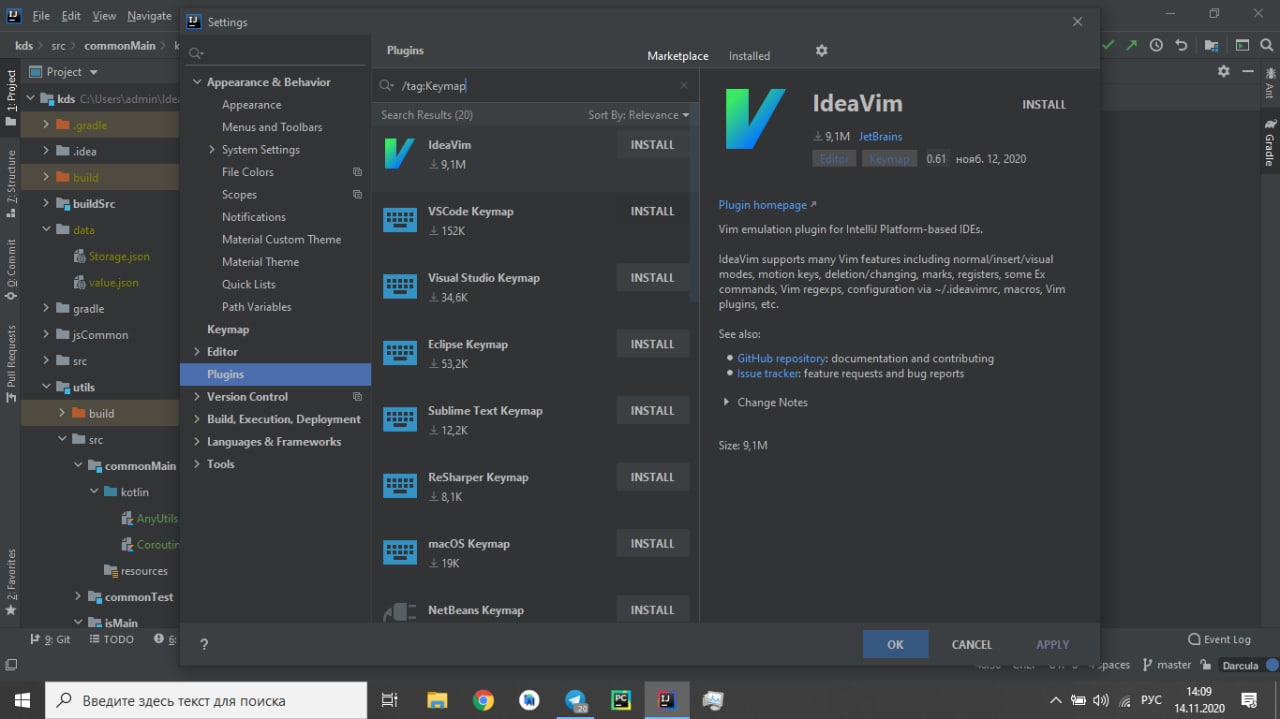Expand Tools settings section

click(196, 464)
